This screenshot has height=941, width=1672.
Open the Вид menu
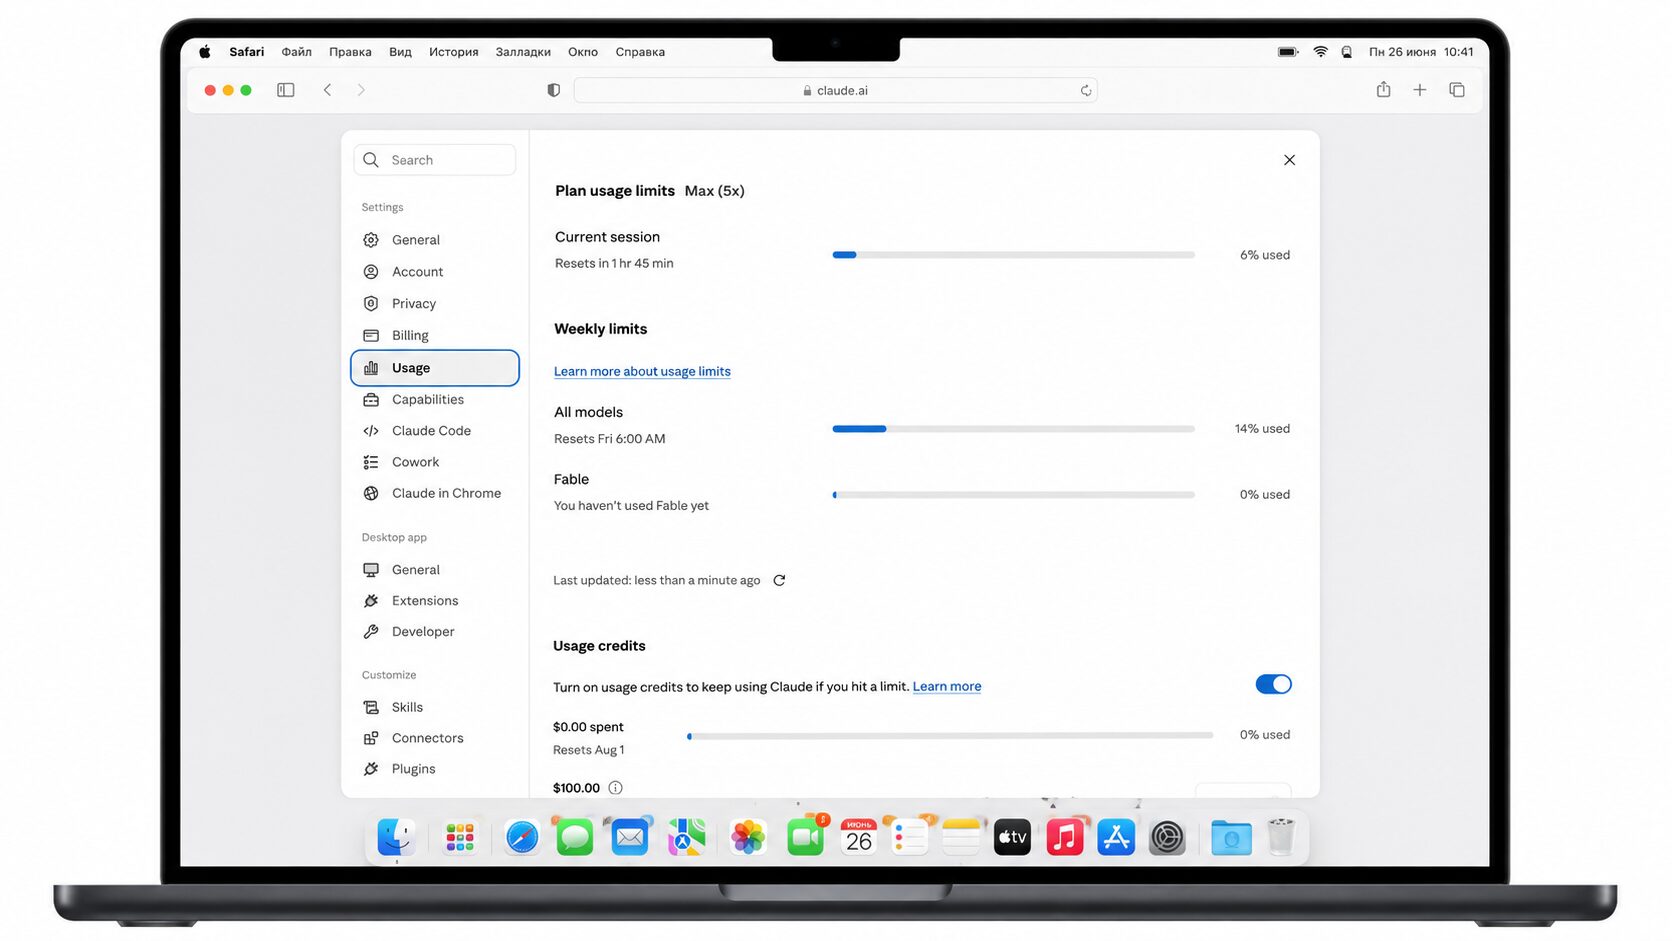[x=400, y=52]
